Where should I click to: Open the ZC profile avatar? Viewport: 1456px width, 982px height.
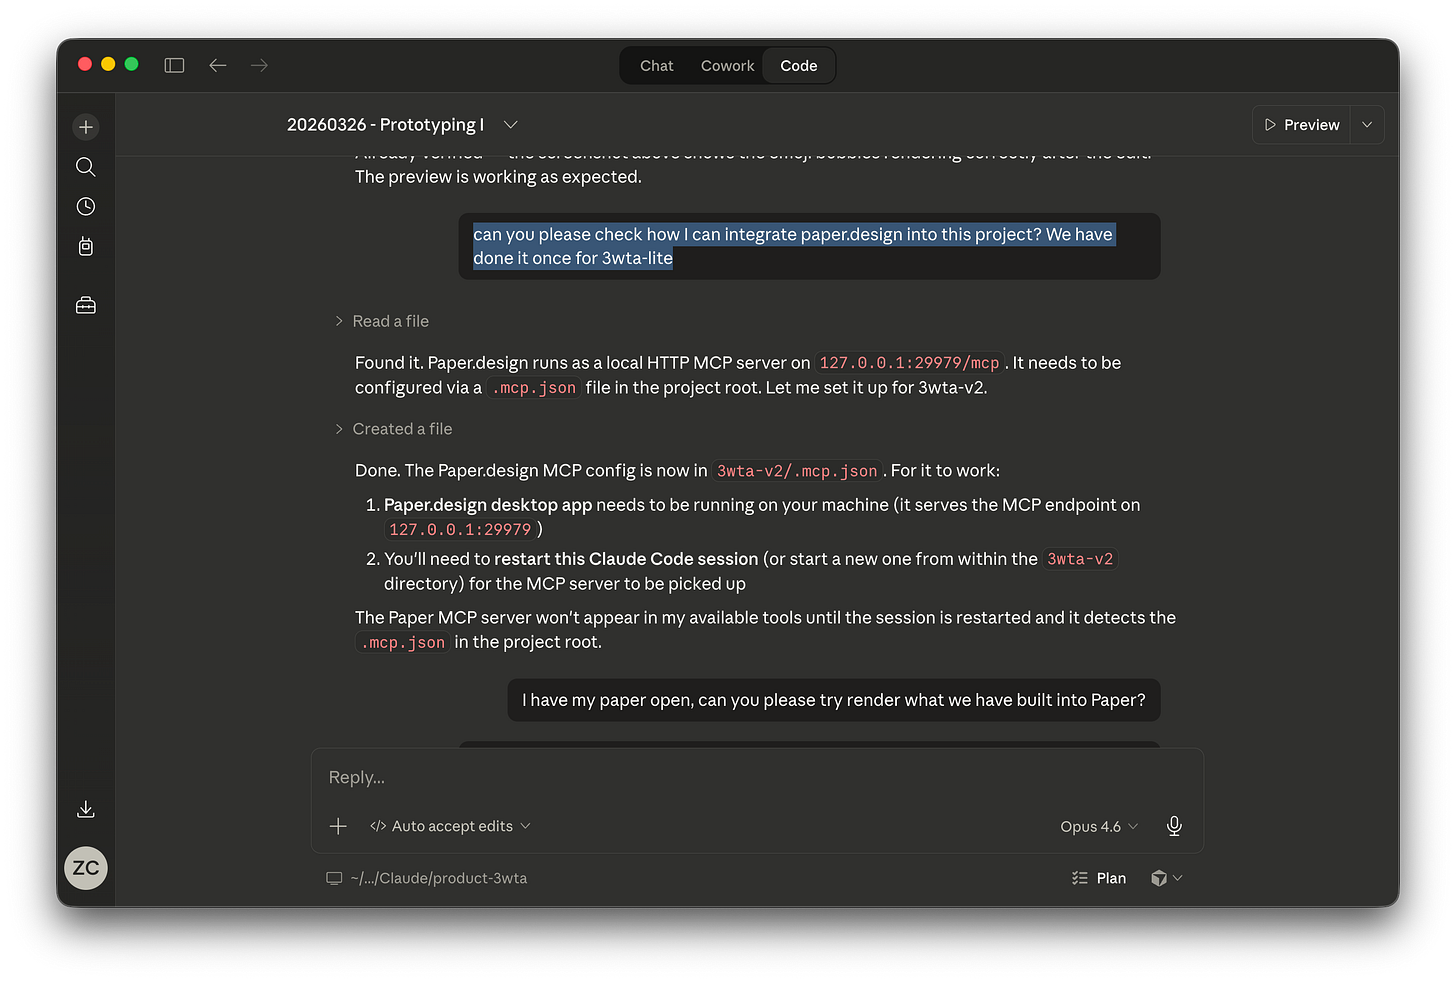(86, 868)
